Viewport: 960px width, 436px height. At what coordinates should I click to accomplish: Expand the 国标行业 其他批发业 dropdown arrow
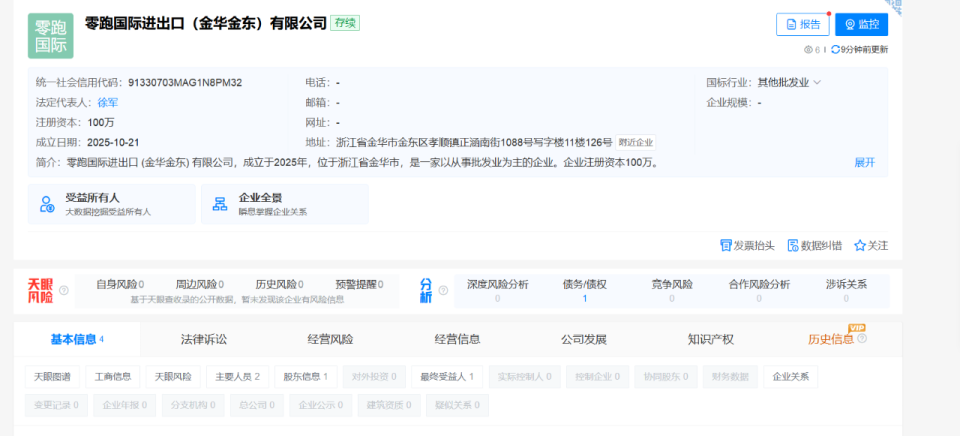coord(817,83)
